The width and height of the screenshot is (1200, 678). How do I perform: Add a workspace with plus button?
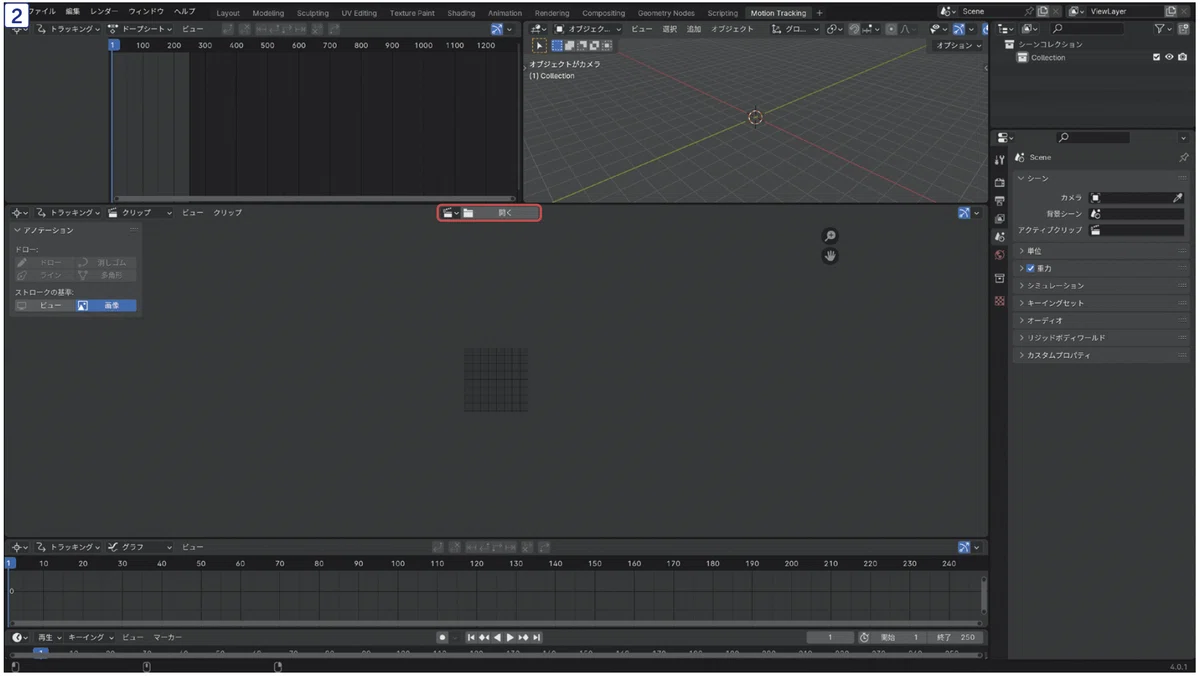(820, 13)
